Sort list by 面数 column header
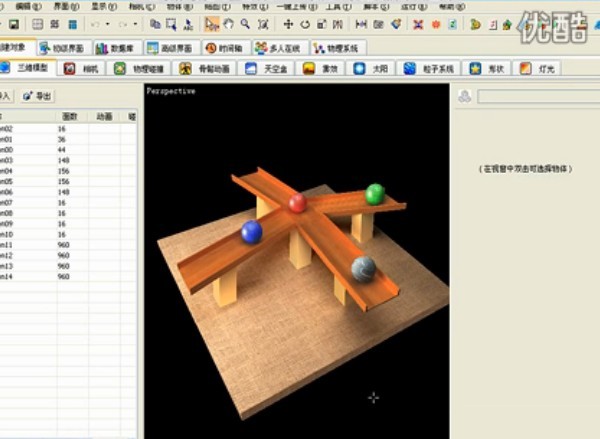Image resolution: width=600 pixels, height=439 pixels. pos(69,117)
